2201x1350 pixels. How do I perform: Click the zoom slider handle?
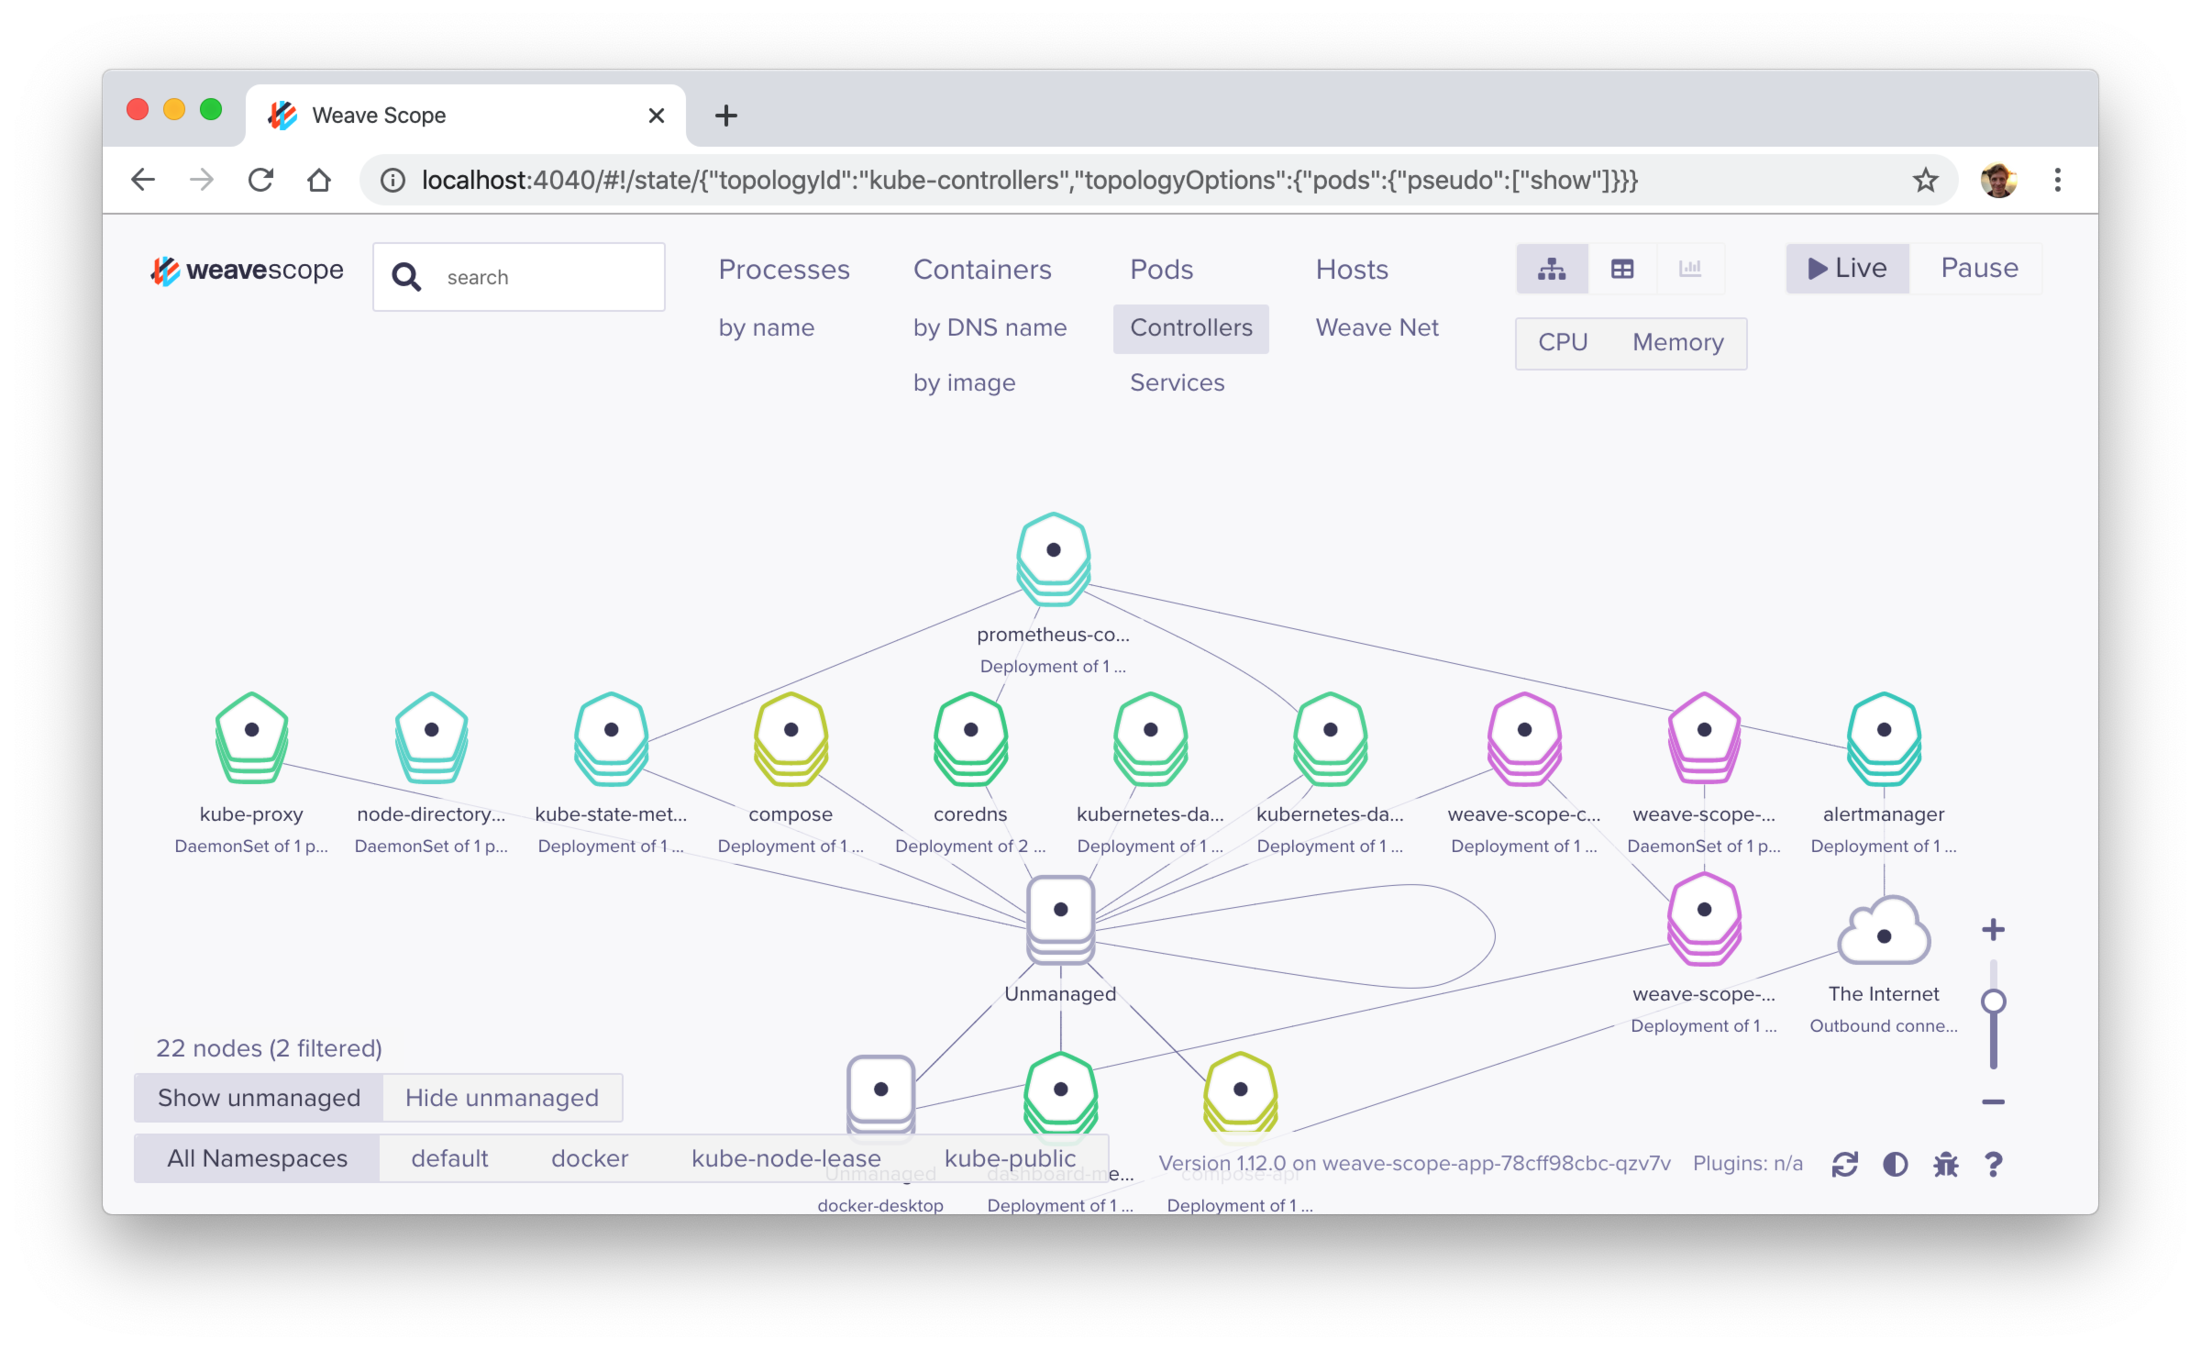[1993, 1001]
